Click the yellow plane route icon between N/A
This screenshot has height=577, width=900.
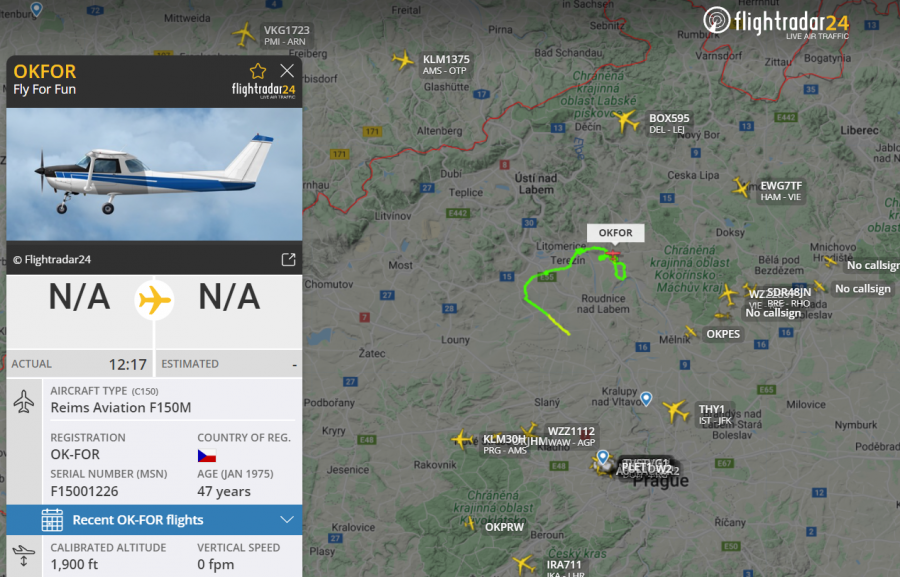(x=154, y=300)
